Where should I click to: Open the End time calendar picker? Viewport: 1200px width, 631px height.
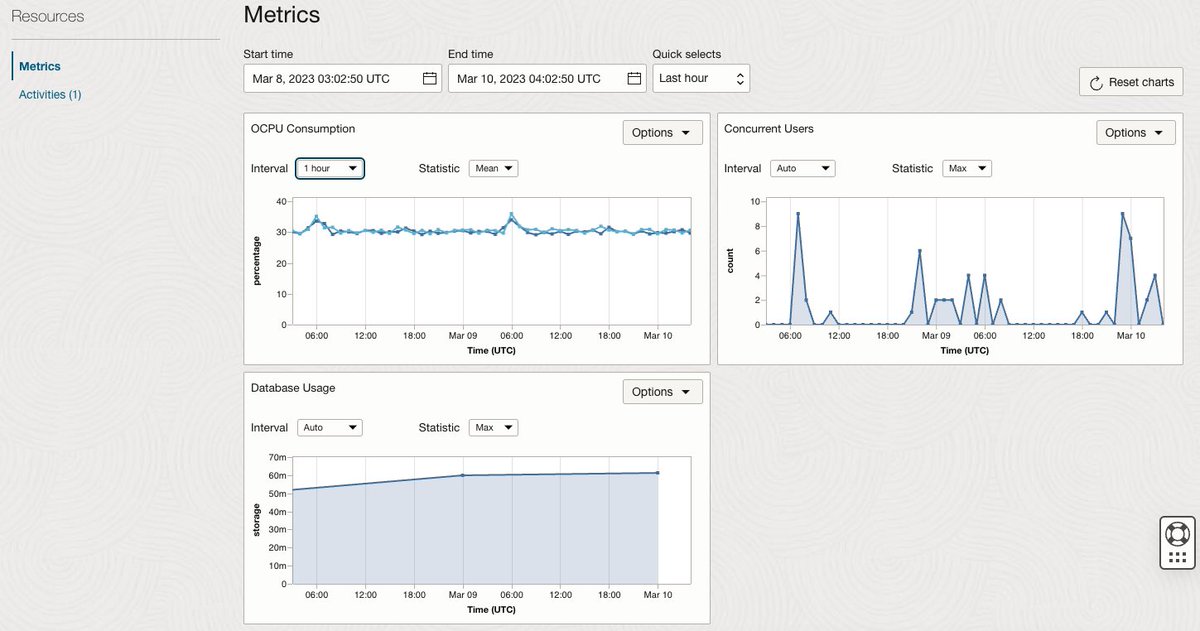[634, 78]
